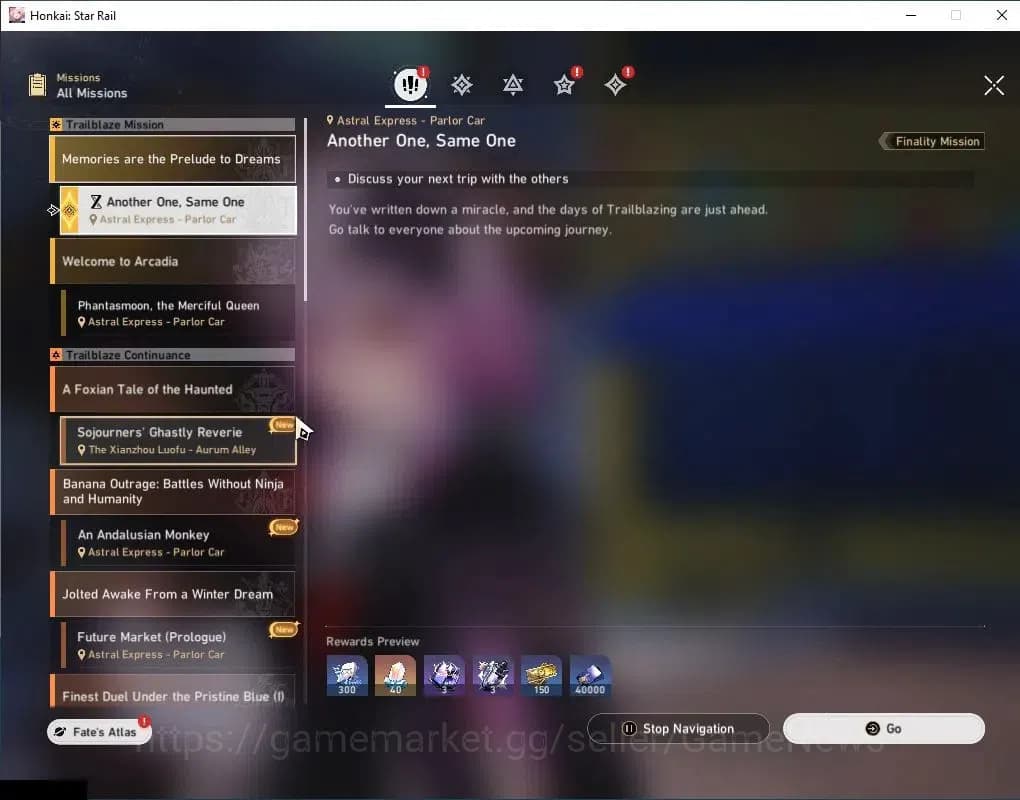Image resolution: width=1020 pixels, height=800 pixels.
Task: Click the Go button
Action: point(883,728)
